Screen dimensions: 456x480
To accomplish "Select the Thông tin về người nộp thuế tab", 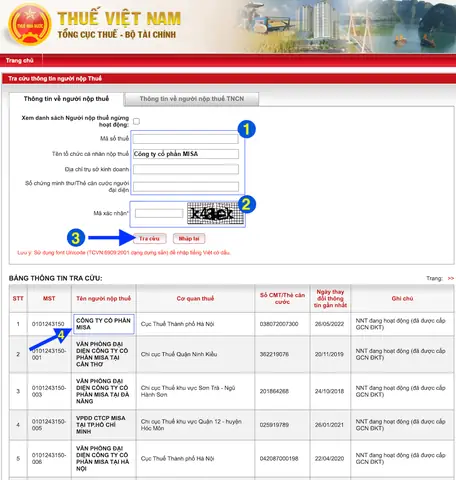I will [66, 99].
